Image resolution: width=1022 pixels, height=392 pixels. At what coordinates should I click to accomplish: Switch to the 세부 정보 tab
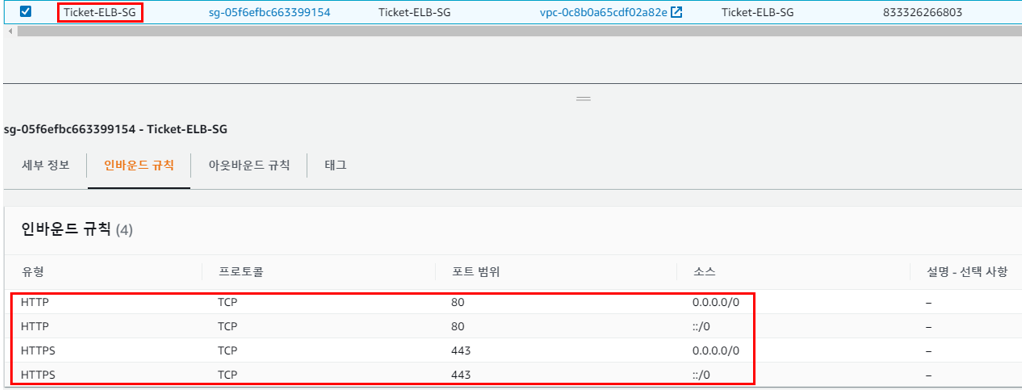tap(45, 165)
